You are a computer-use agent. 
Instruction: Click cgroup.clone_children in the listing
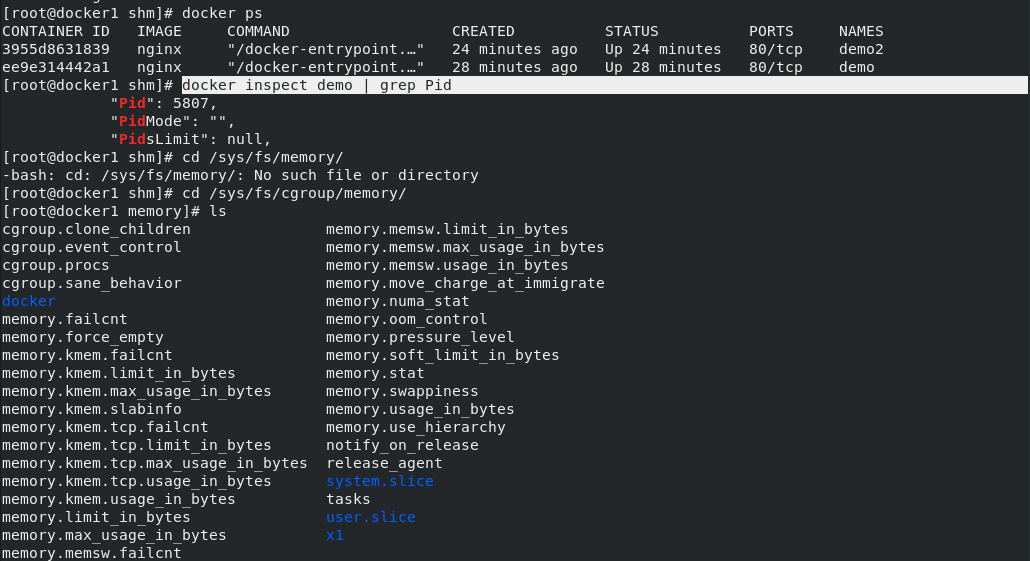tap(96, 229)
